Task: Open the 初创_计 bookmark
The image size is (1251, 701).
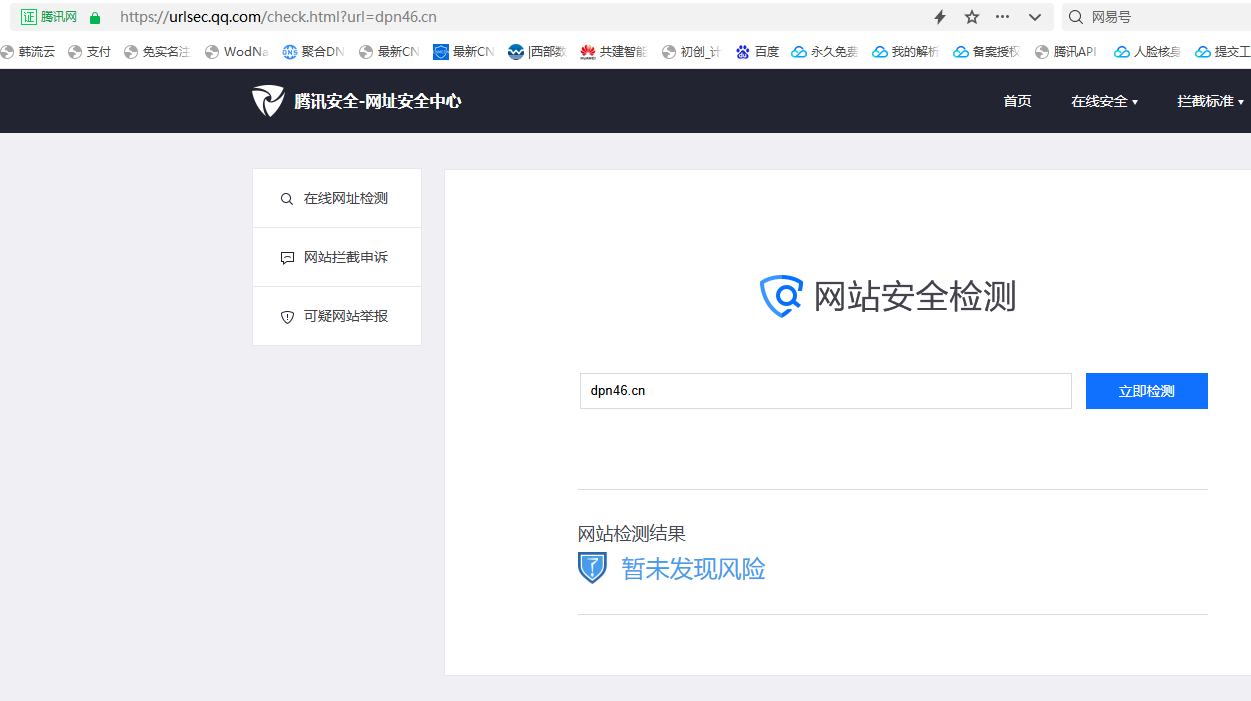Action: click(x=691, y=52)
